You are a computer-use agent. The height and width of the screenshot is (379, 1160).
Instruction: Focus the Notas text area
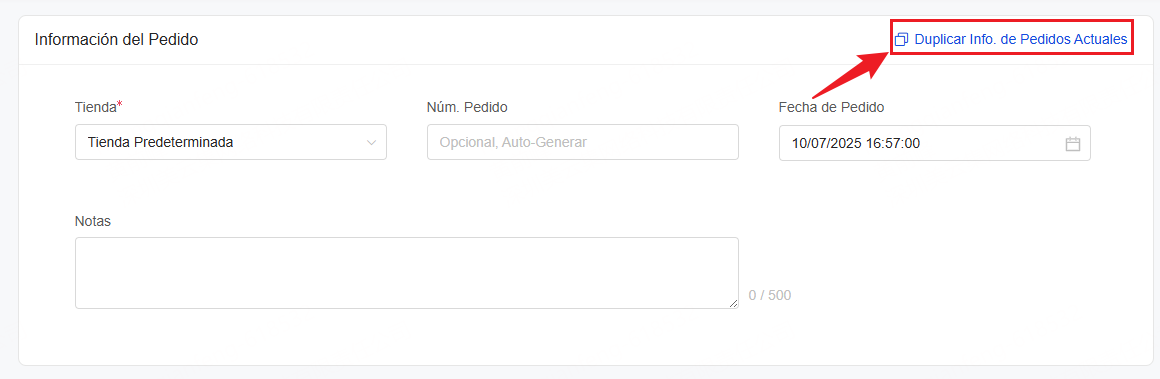pos(407,272)
